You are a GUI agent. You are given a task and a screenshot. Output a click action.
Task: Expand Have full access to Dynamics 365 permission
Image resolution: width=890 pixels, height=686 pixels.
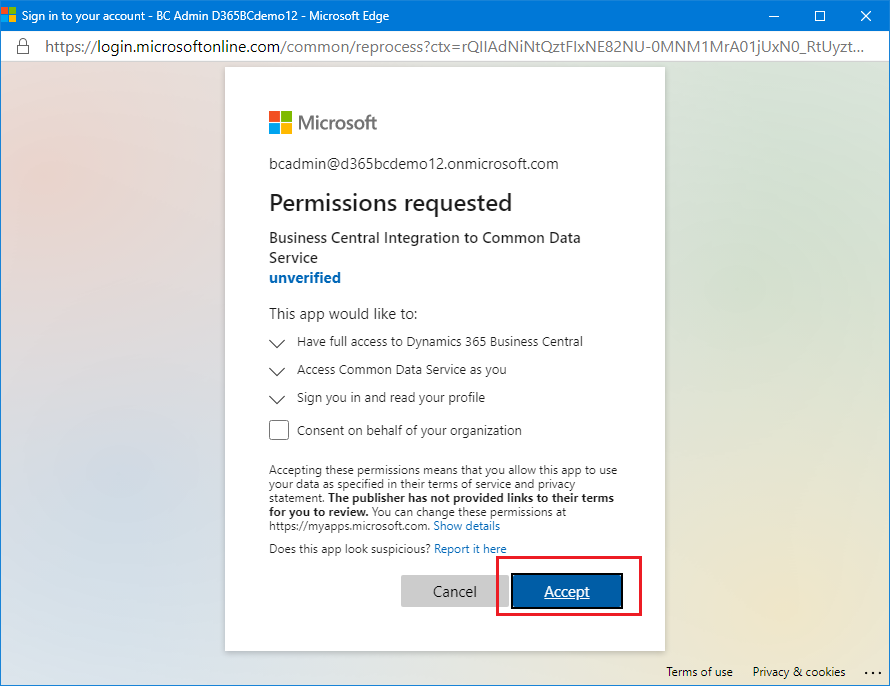coord(276,343)
